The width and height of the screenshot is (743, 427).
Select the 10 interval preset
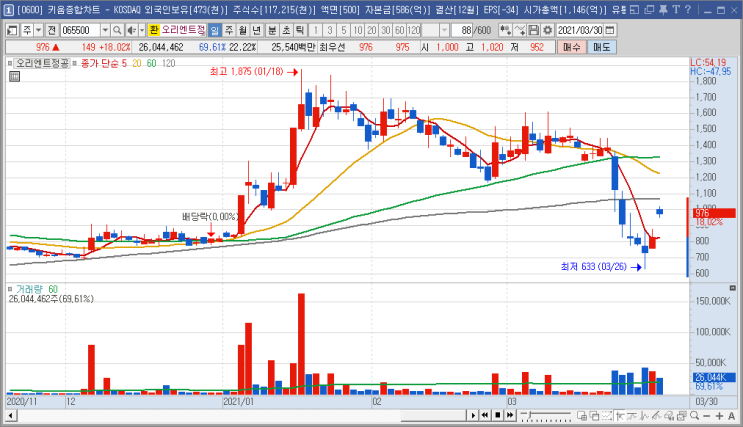point(358,30)
